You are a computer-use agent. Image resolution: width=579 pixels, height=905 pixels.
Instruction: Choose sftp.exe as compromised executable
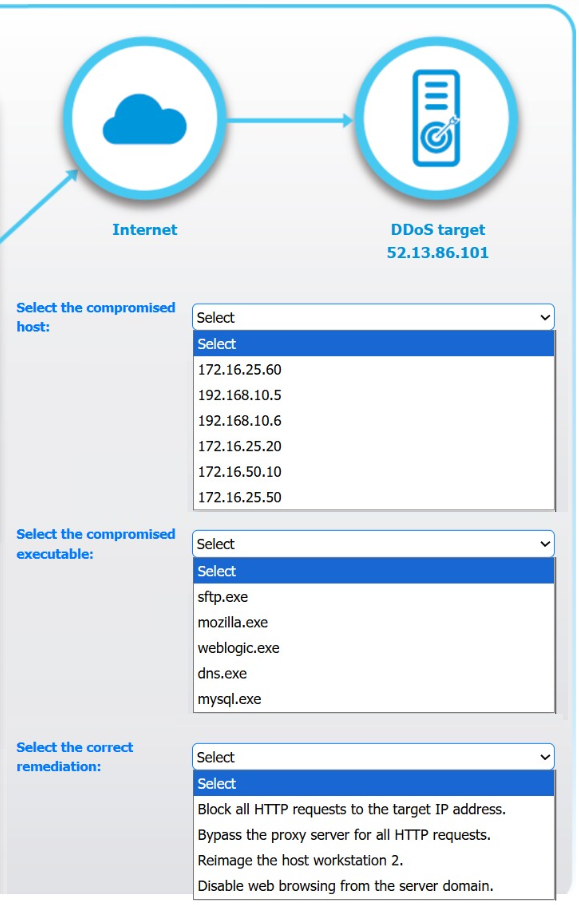(373, 597)
